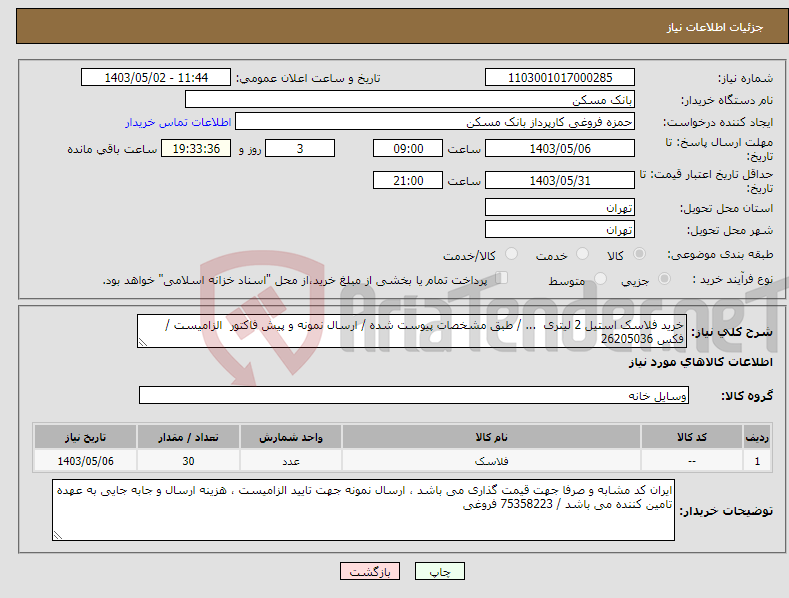Click the announcement date 1403/05/02 field
Viewport: 789px width, 598px height.
(156, 78)
